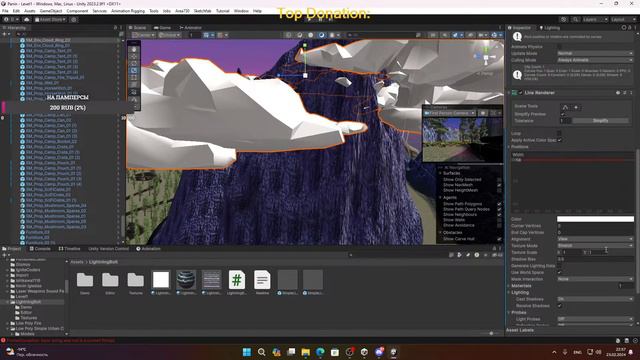This screenshot has height=360, width=640.
Task: Open the Window menu
Action: [241, 11]
